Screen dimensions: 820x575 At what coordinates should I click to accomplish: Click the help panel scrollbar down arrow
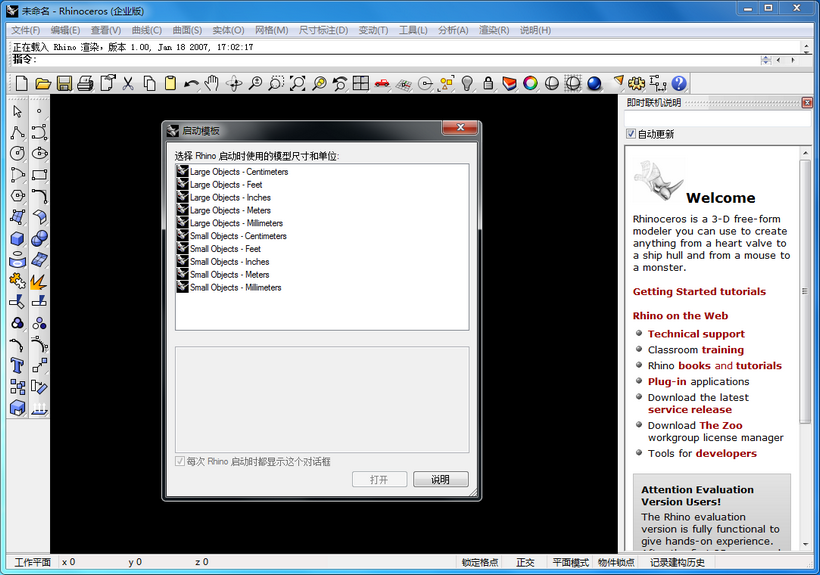(805, 545)
